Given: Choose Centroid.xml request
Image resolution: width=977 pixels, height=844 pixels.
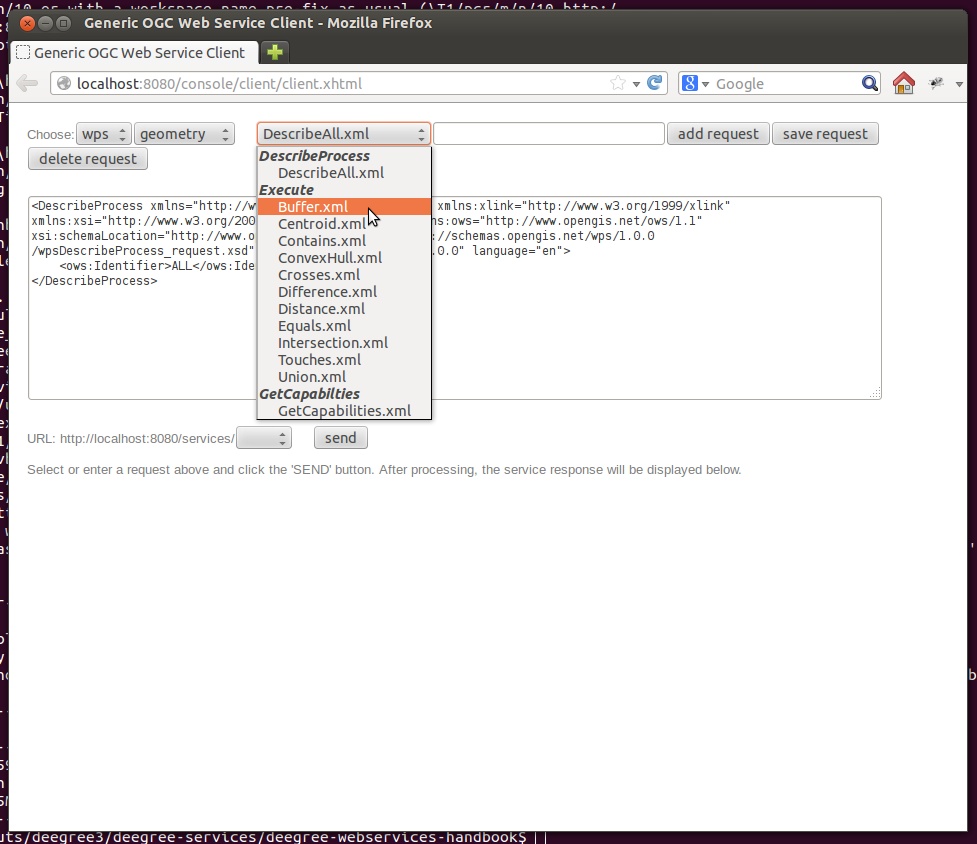Looking at the screenshot, I should click(x=344, y=224).
